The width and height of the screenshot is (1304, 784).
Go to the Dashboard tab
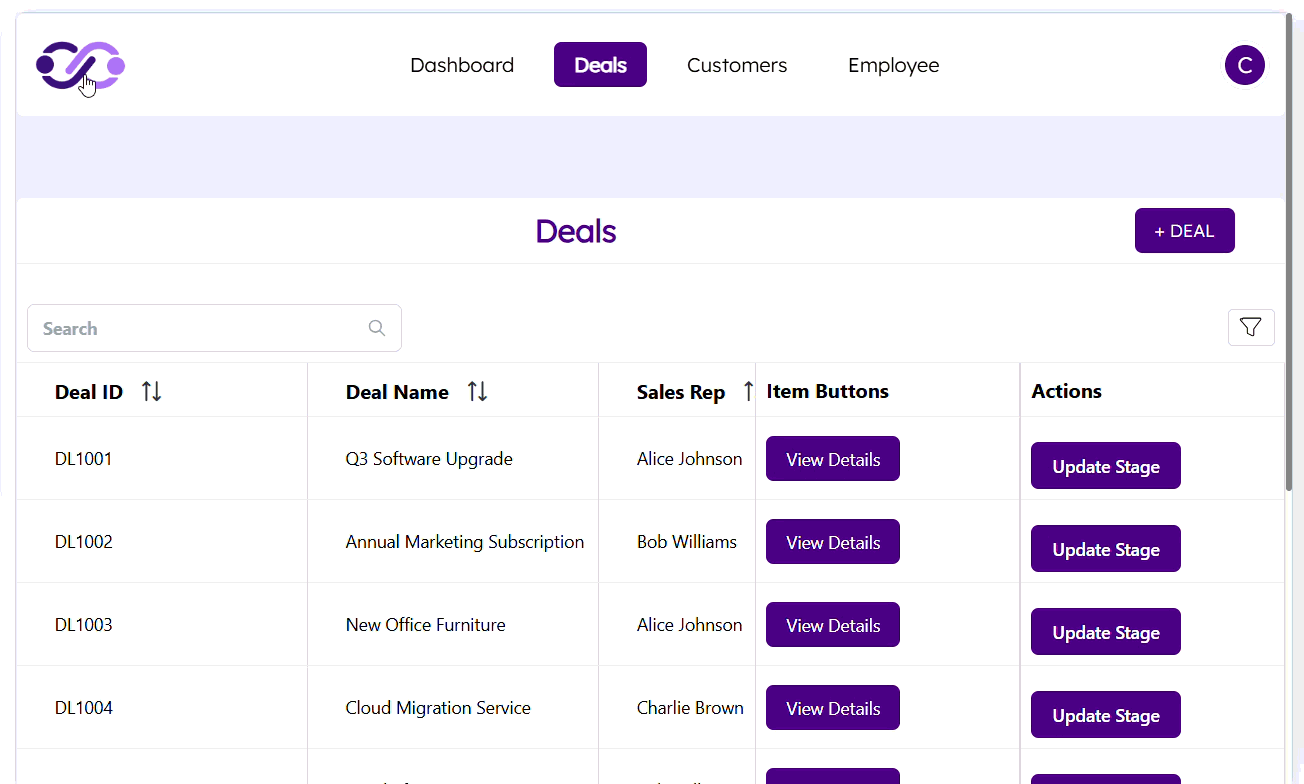coord(462,65)
